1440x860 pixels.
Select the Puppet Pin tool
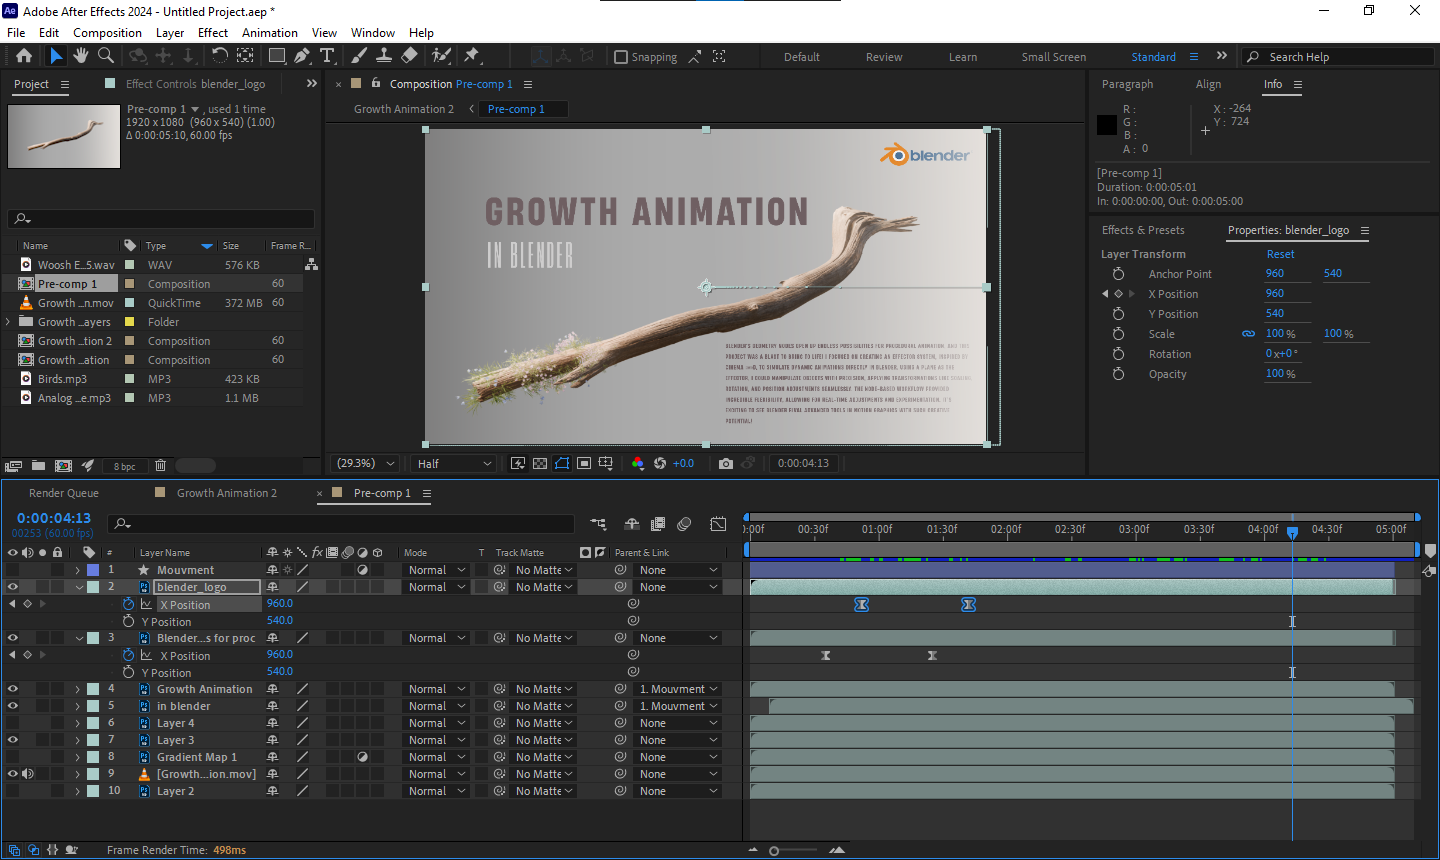click(x=472, y=56)
